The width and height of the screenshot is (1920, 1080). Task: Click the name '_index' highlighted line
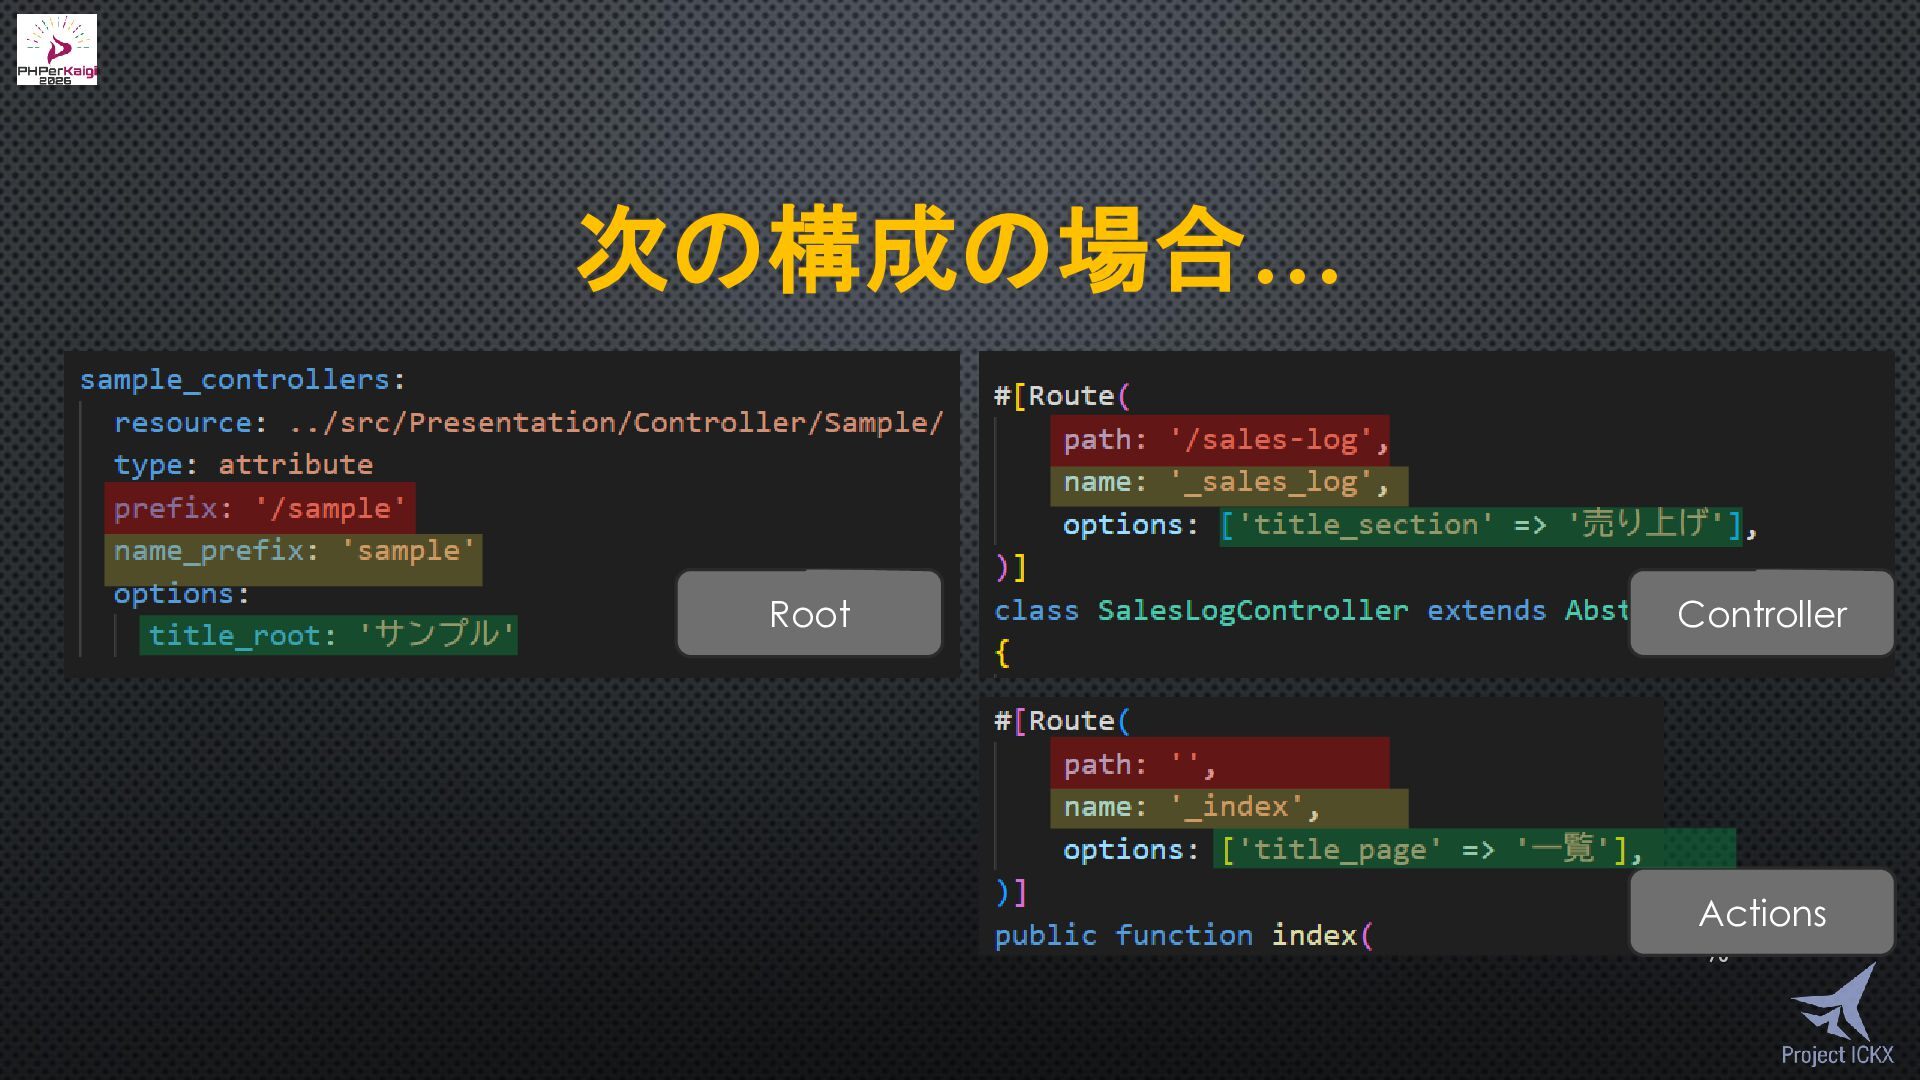tap(1228, 807)
